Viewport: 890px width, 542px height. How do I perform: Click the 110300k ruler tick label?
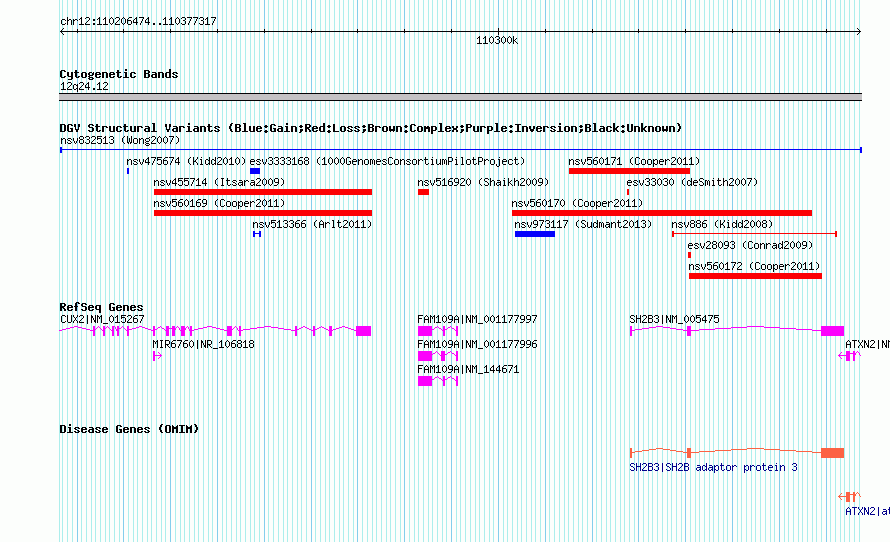coord(497,40)
